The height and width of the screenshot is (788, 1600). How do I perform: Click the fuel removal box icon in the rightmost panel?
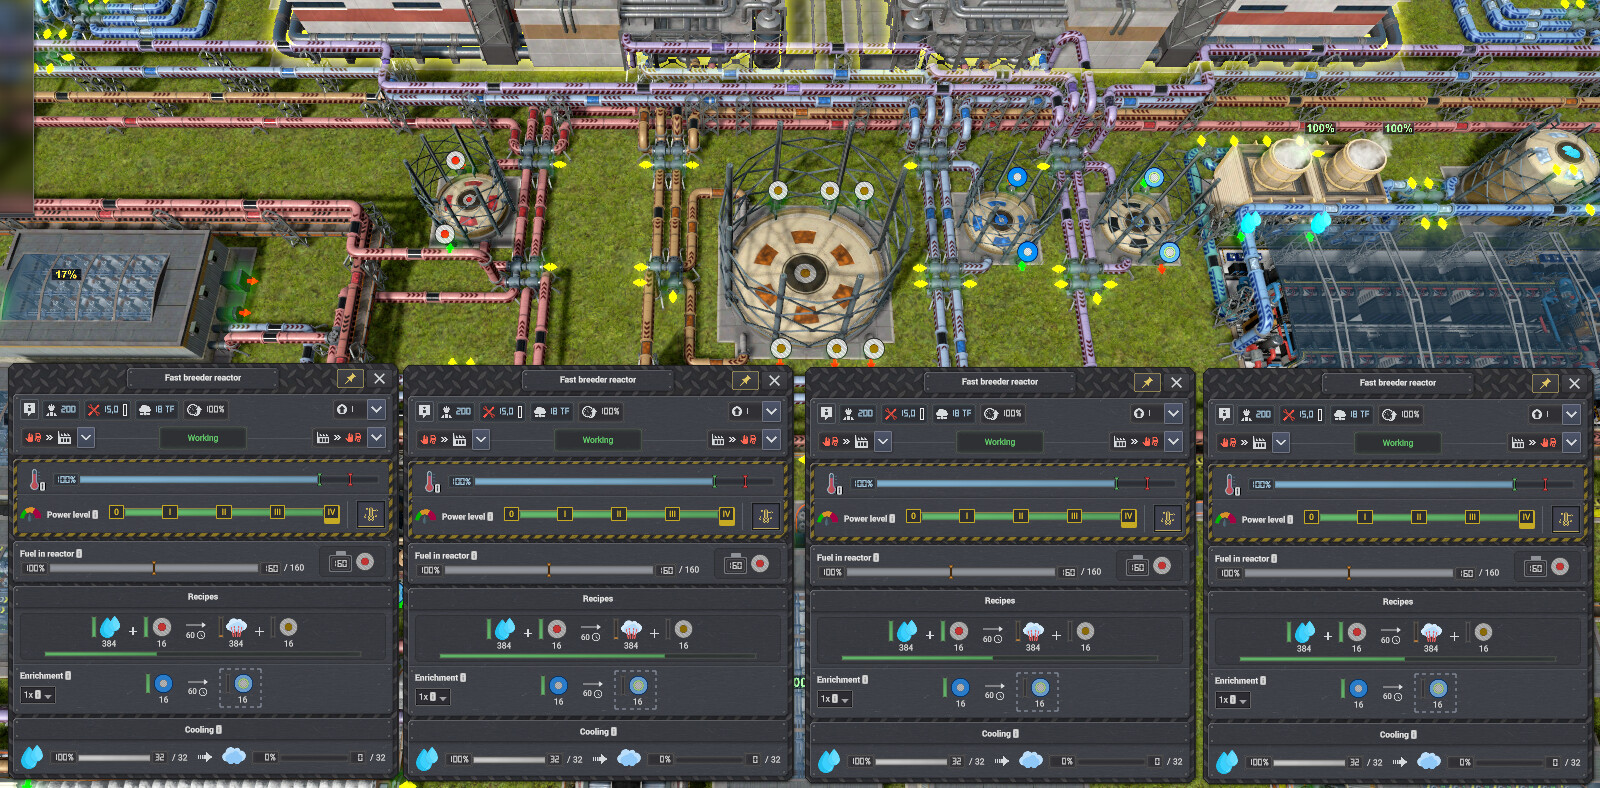[x=1535, y=568]
